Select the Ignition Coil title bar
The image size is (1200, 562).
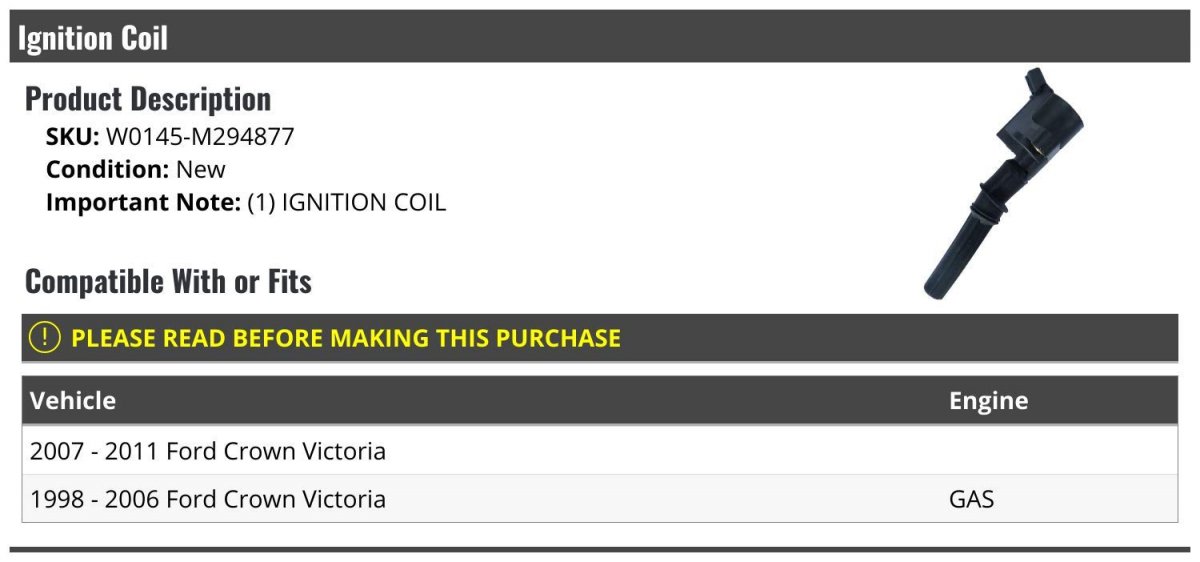click(x=600, y=37)
